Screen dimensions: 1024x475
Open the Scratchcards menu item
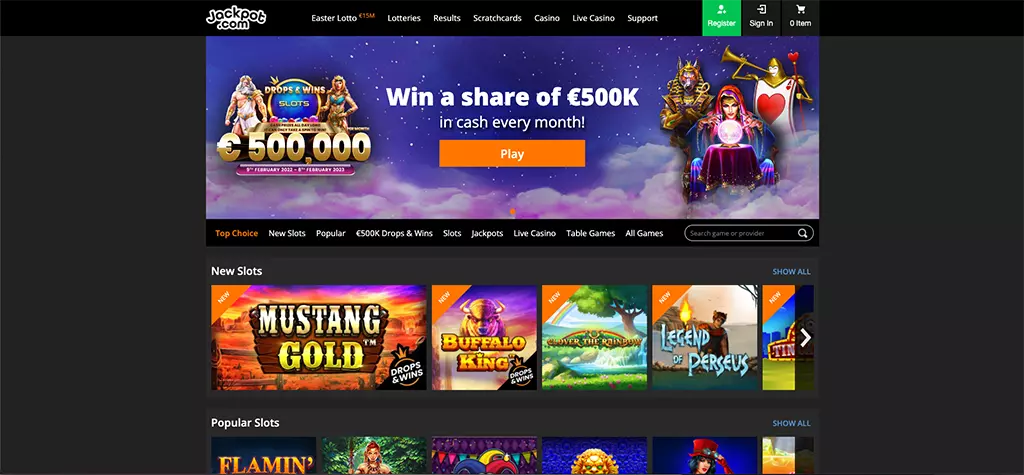(x=497, y=18)
